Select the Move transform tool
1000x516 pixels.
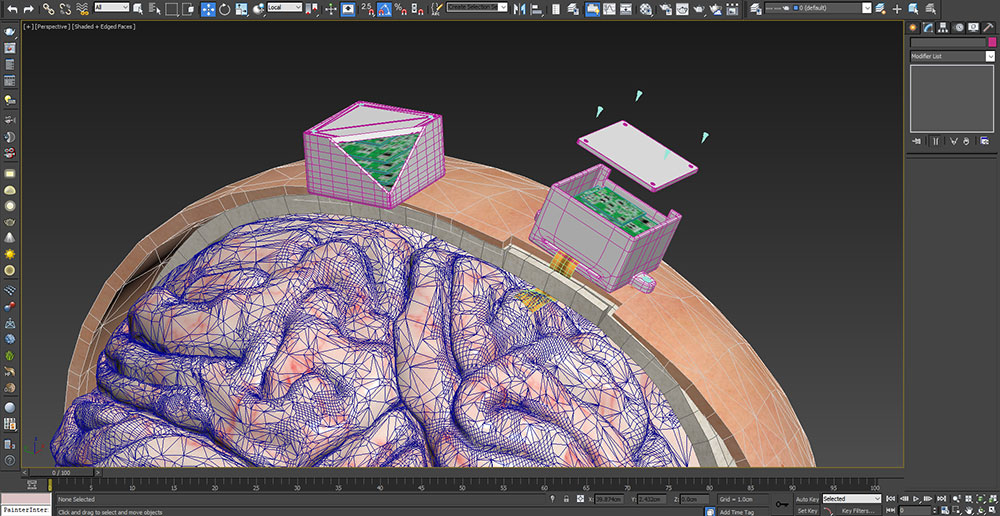tap(208, 9)
